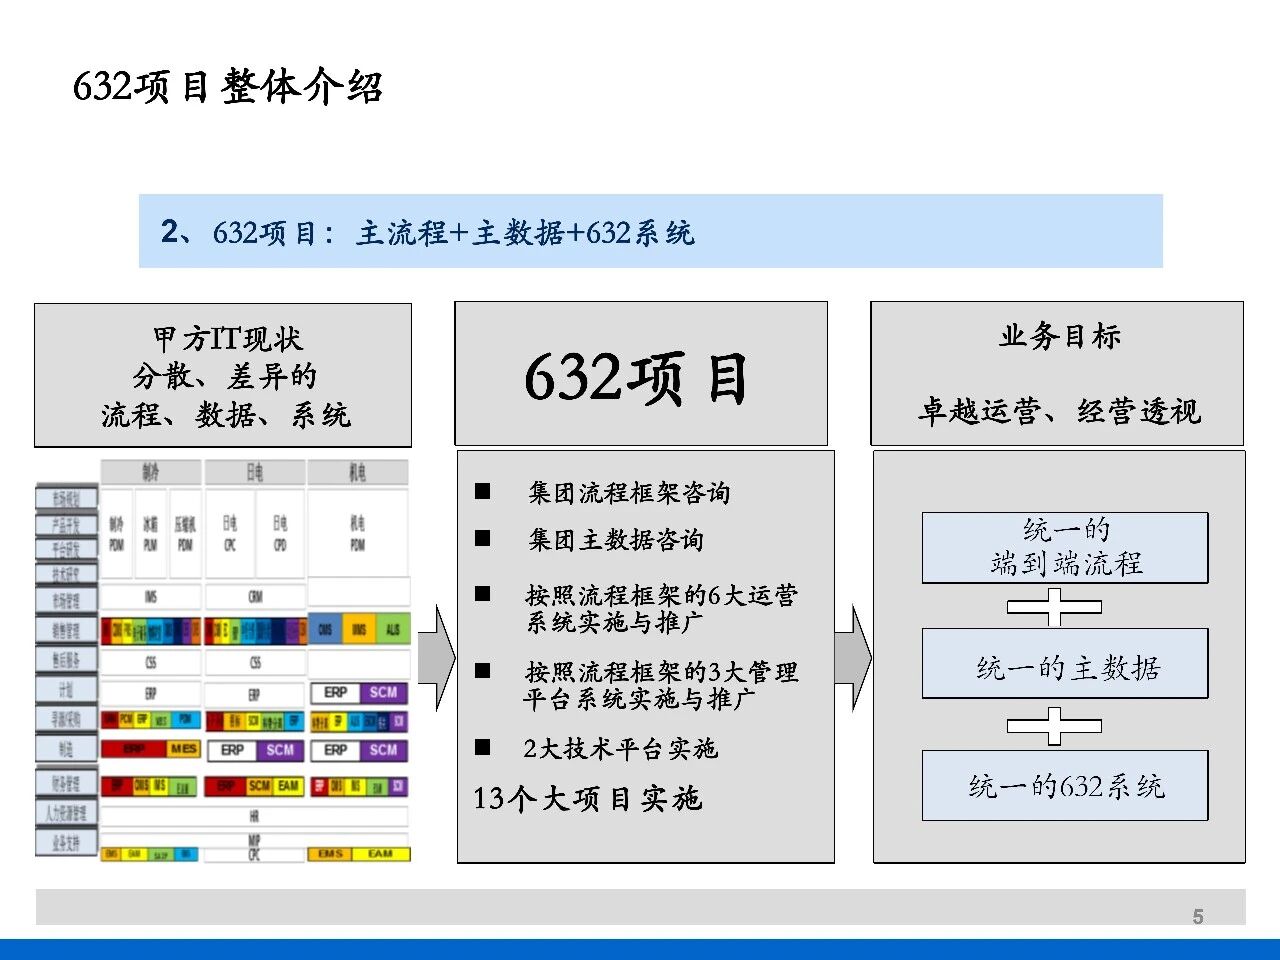Toggle the bullet beside 2大技术平台实施
Screen dimensions: 1280x960
(481, 748)
